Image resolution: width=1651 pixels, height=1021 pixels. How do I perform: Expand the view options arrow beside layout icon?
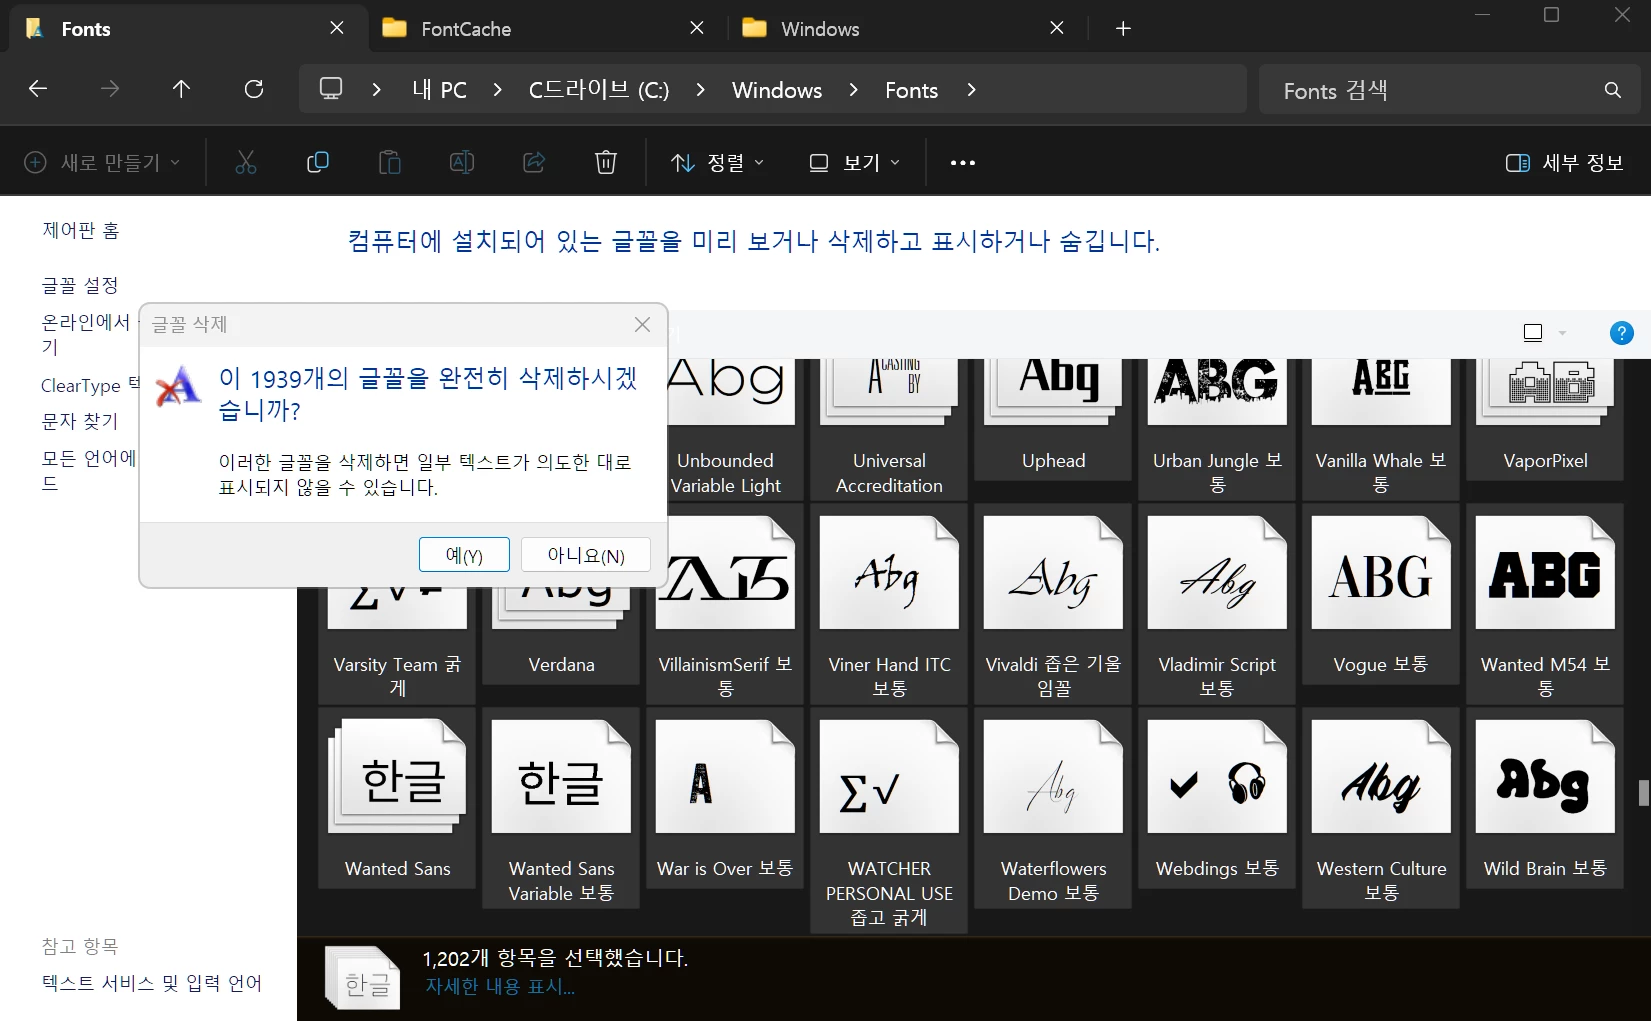[x=1562, y=333]
